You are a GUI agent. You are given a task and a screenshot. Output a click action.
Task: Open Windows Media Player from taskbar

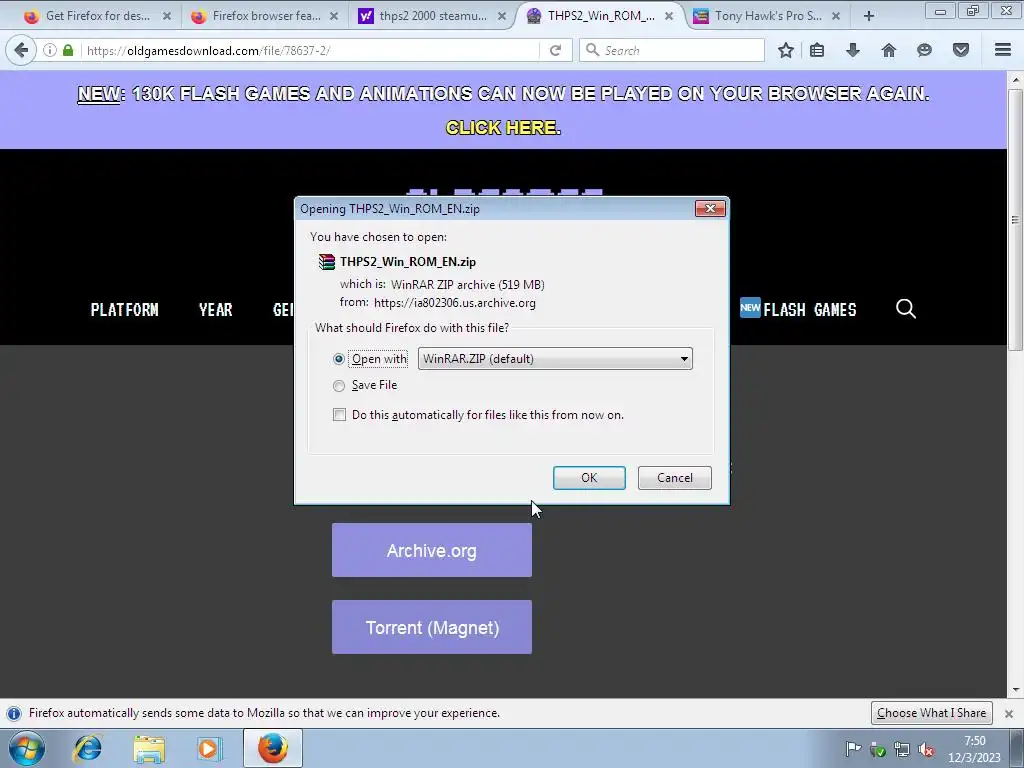coord(209,748)
